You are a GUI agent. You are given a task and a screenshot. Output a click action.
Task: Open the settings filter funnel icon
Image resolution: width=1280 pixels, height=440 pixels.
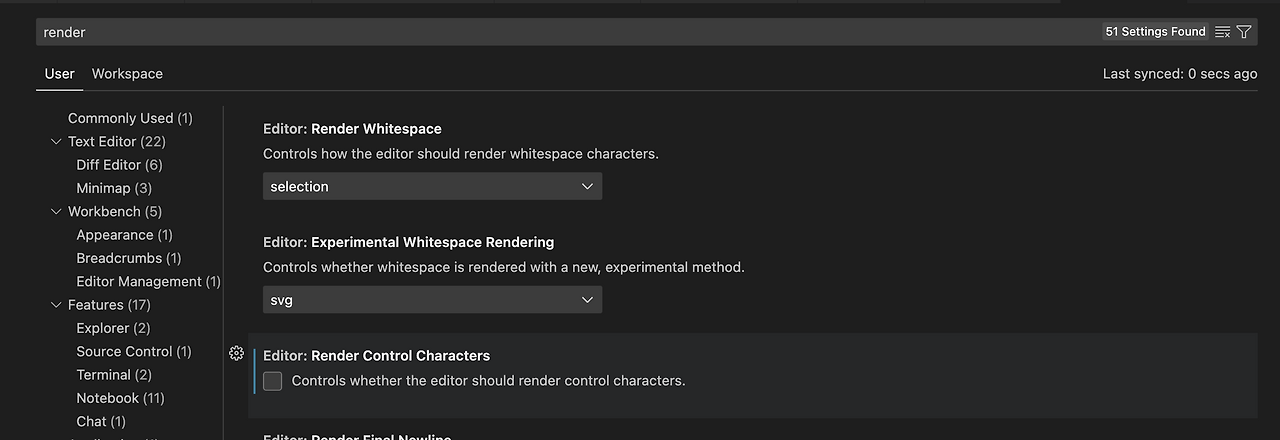1244,32
